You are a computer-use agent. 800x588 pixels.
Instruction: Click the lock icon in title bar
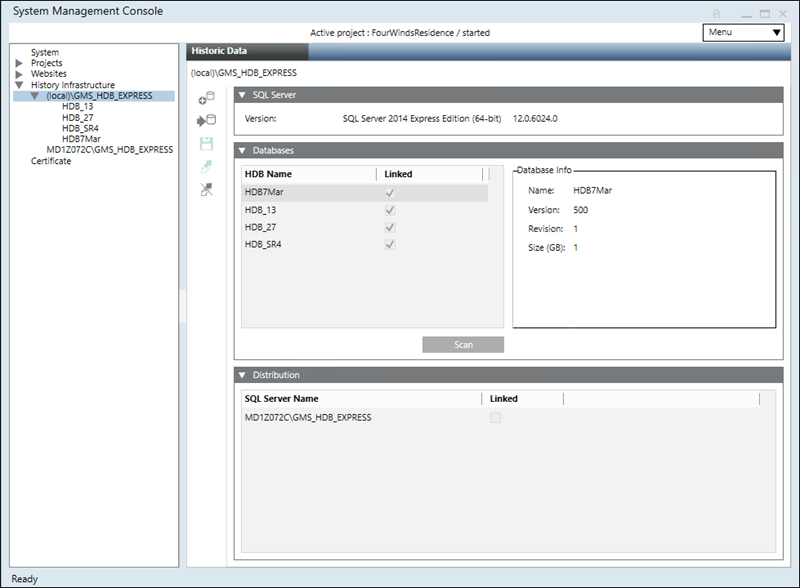[716, 12]
